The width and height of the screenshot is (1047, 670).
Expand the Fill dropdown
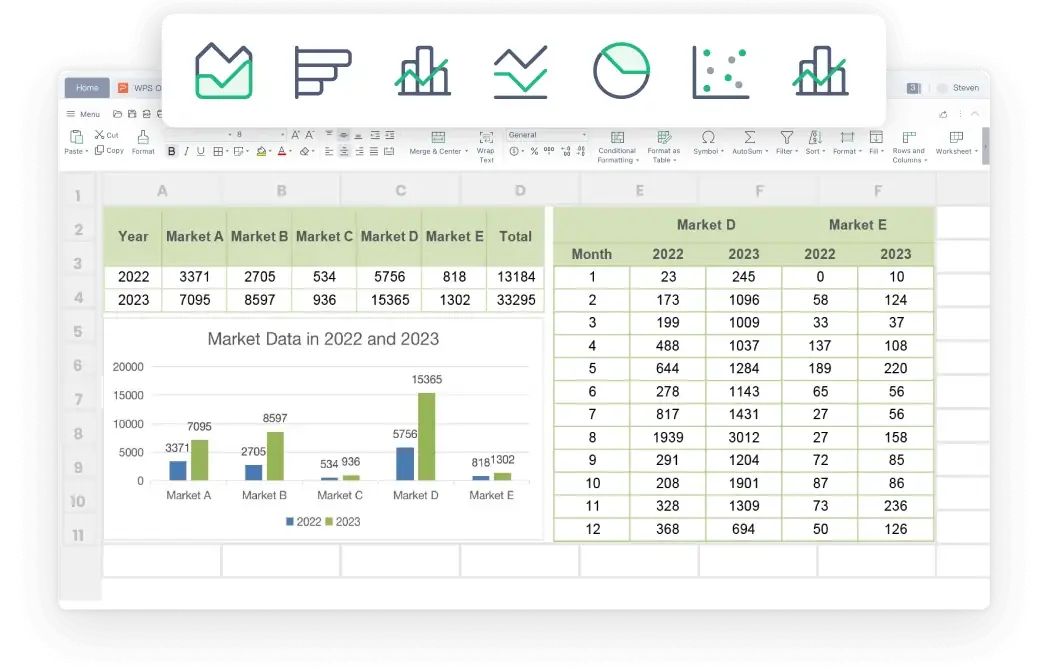coord(883,152)
